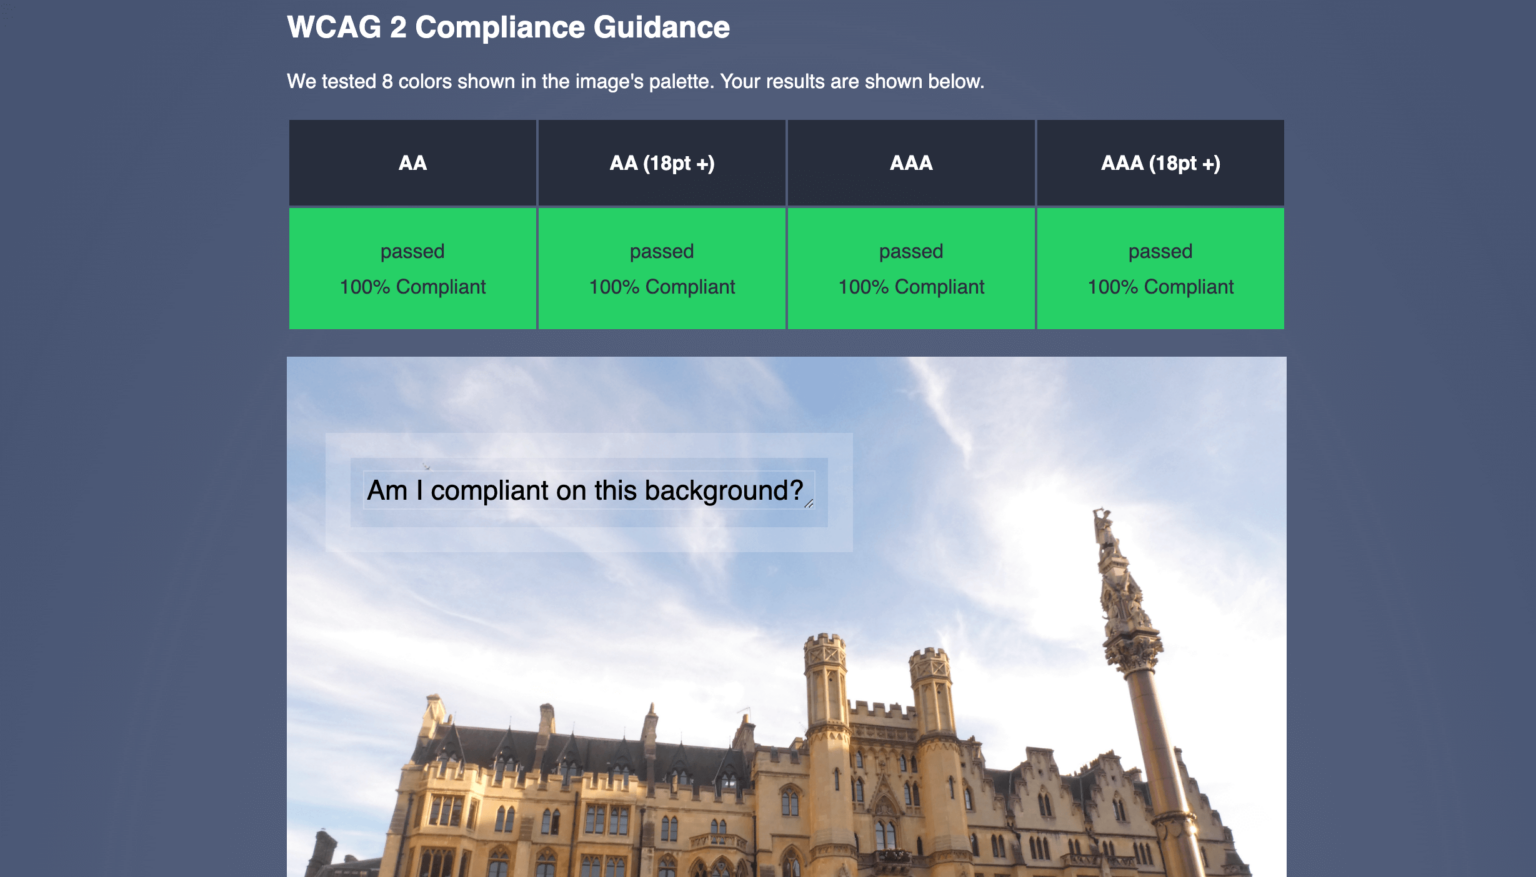This screenshot has width=1536, height=877.
Task: Click the AAA (18pt +) column header
Action: [x=1160, y=162]
